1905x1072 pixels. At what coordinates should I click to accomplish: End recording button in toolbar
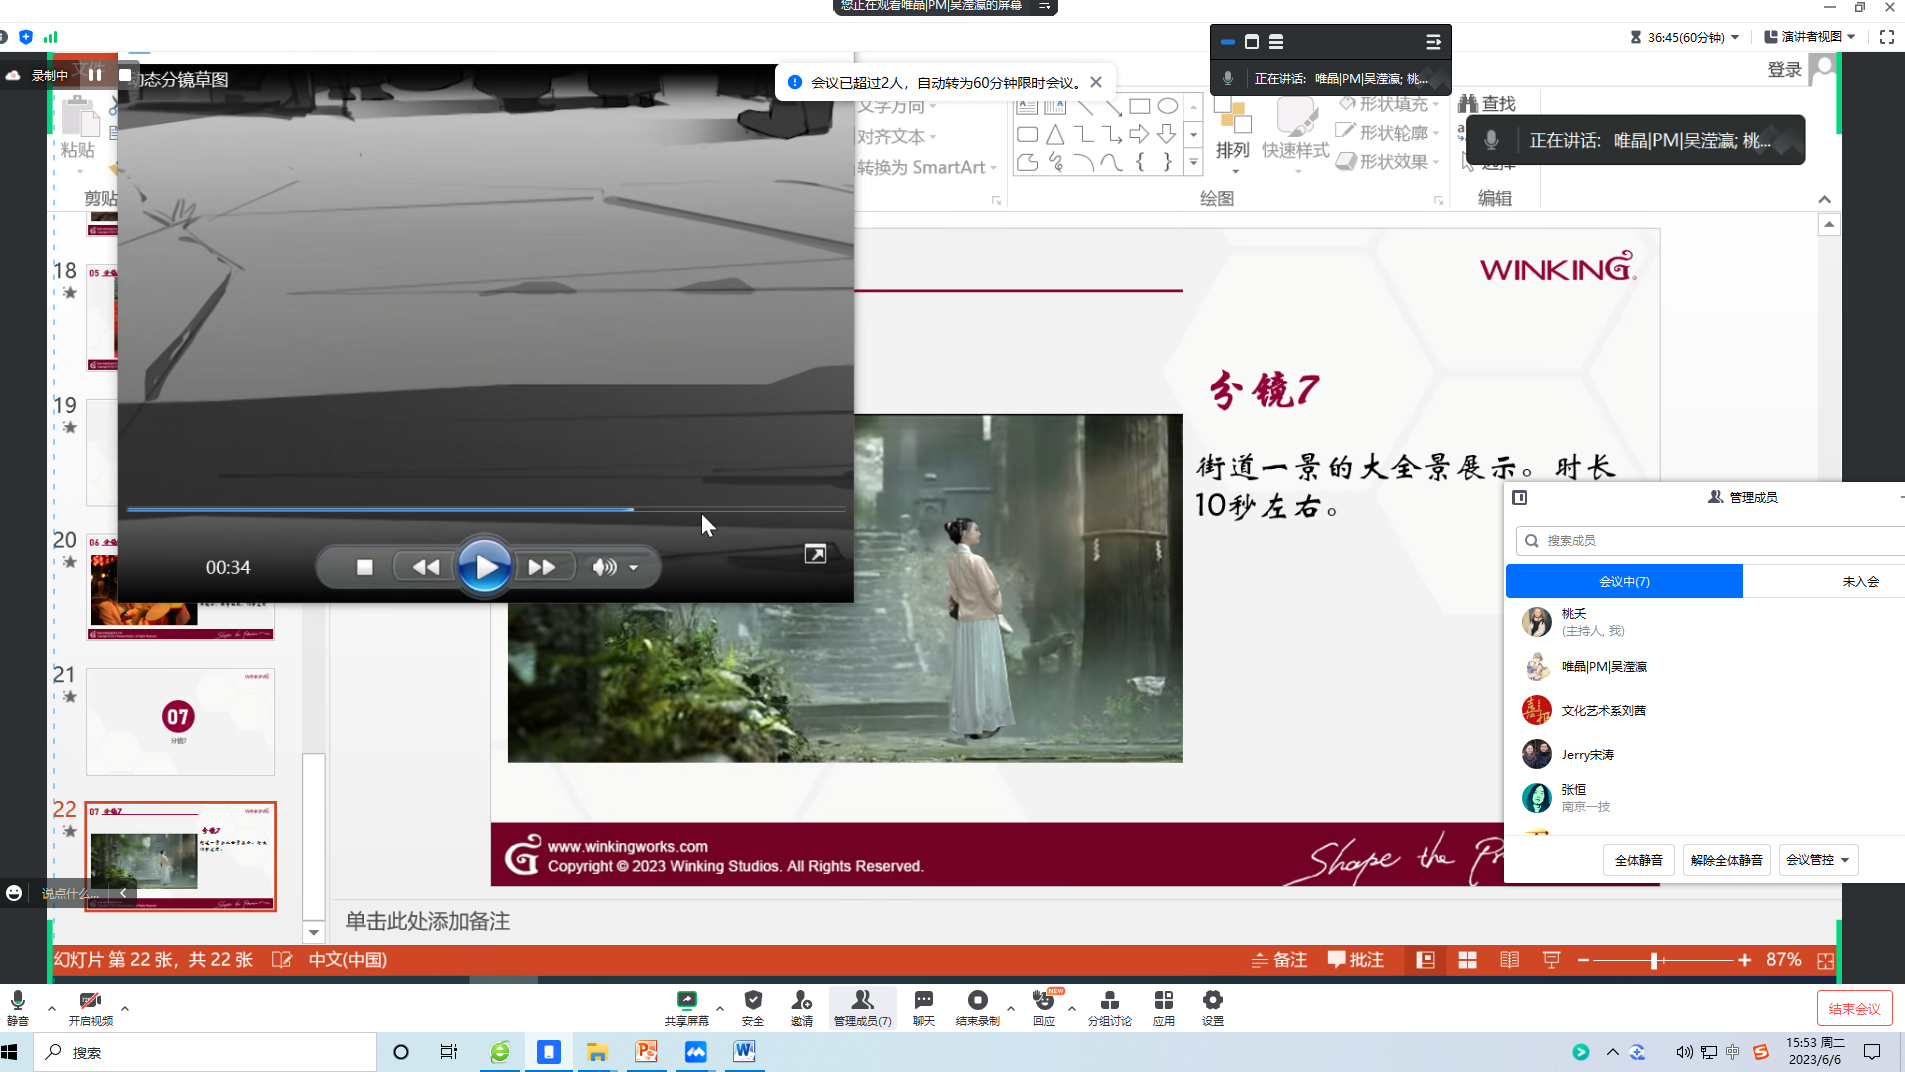click(978, 1007)
